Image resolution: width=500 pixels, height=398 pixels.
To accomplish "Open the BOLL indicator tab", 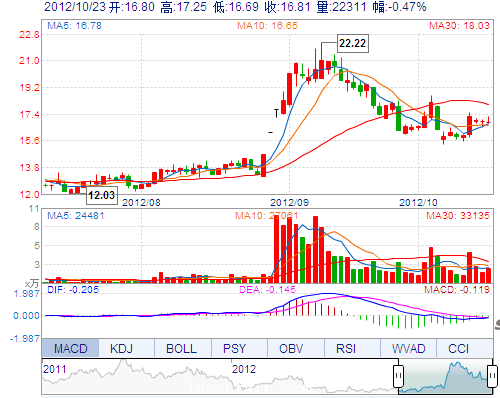I will (x=183, y=348).
